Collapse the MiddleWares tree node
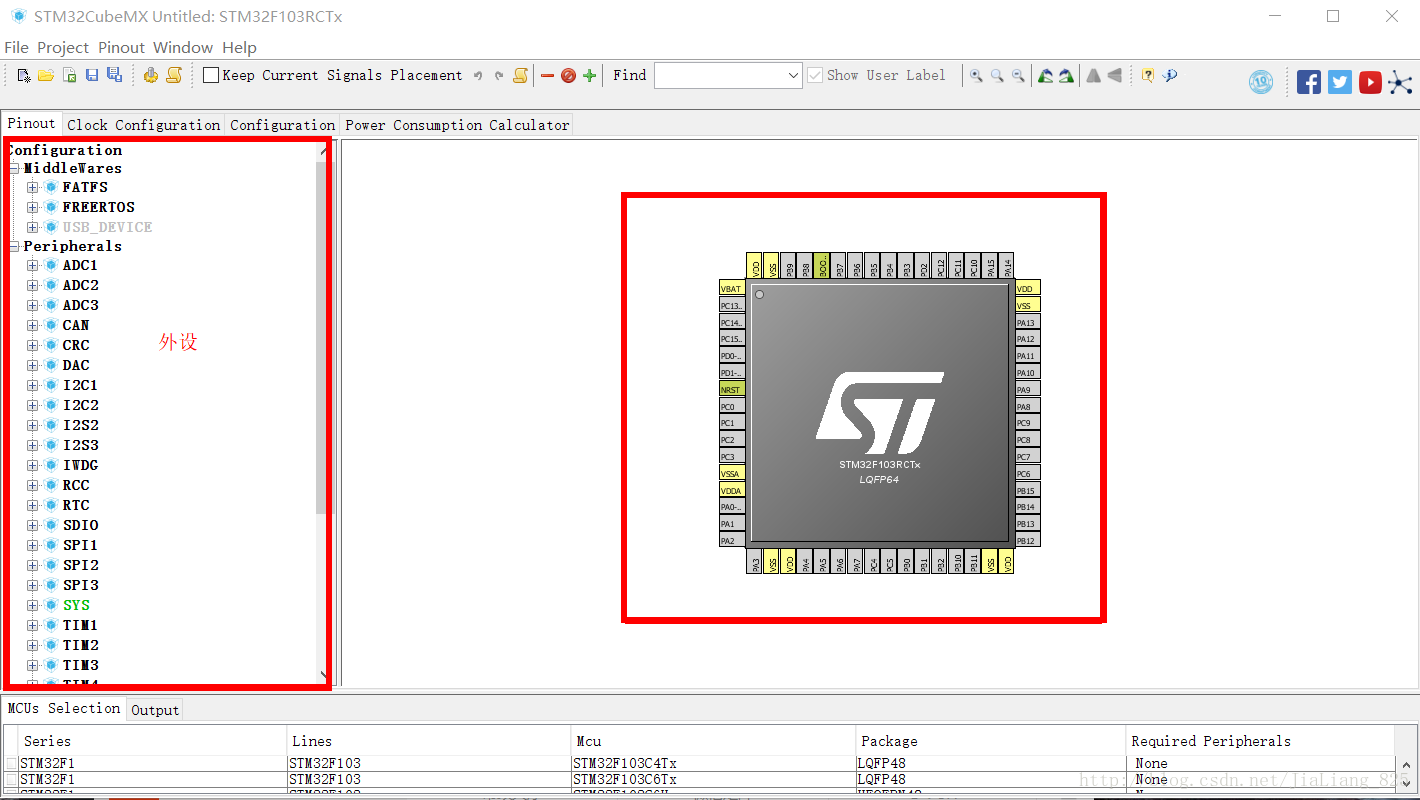 point(14,168)
